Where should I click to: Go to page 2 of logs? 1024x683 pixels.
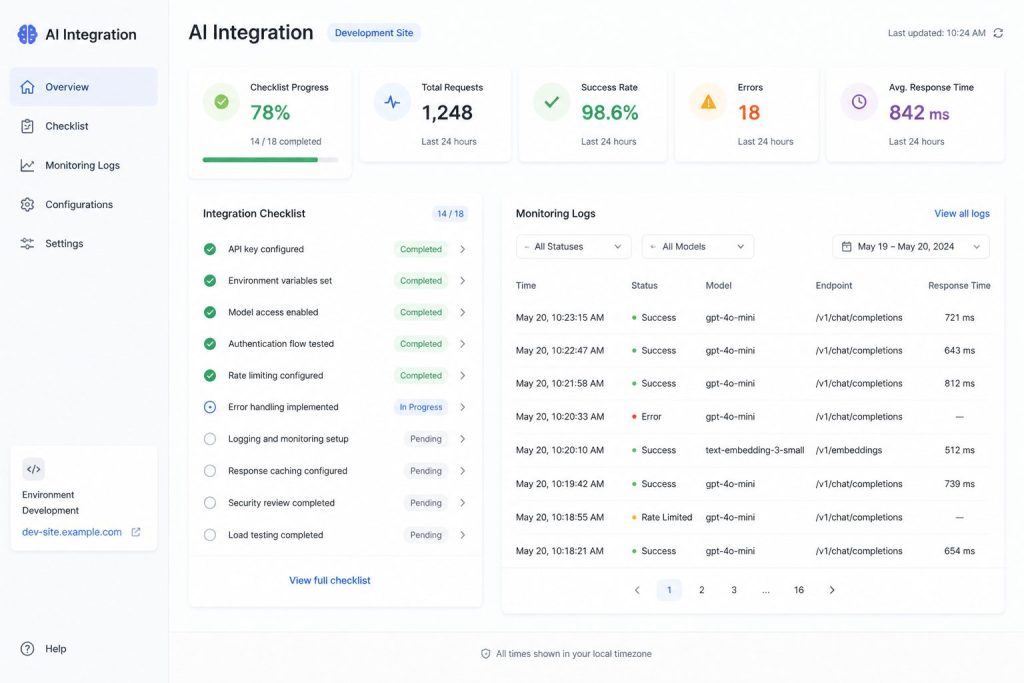coord(701,590)
